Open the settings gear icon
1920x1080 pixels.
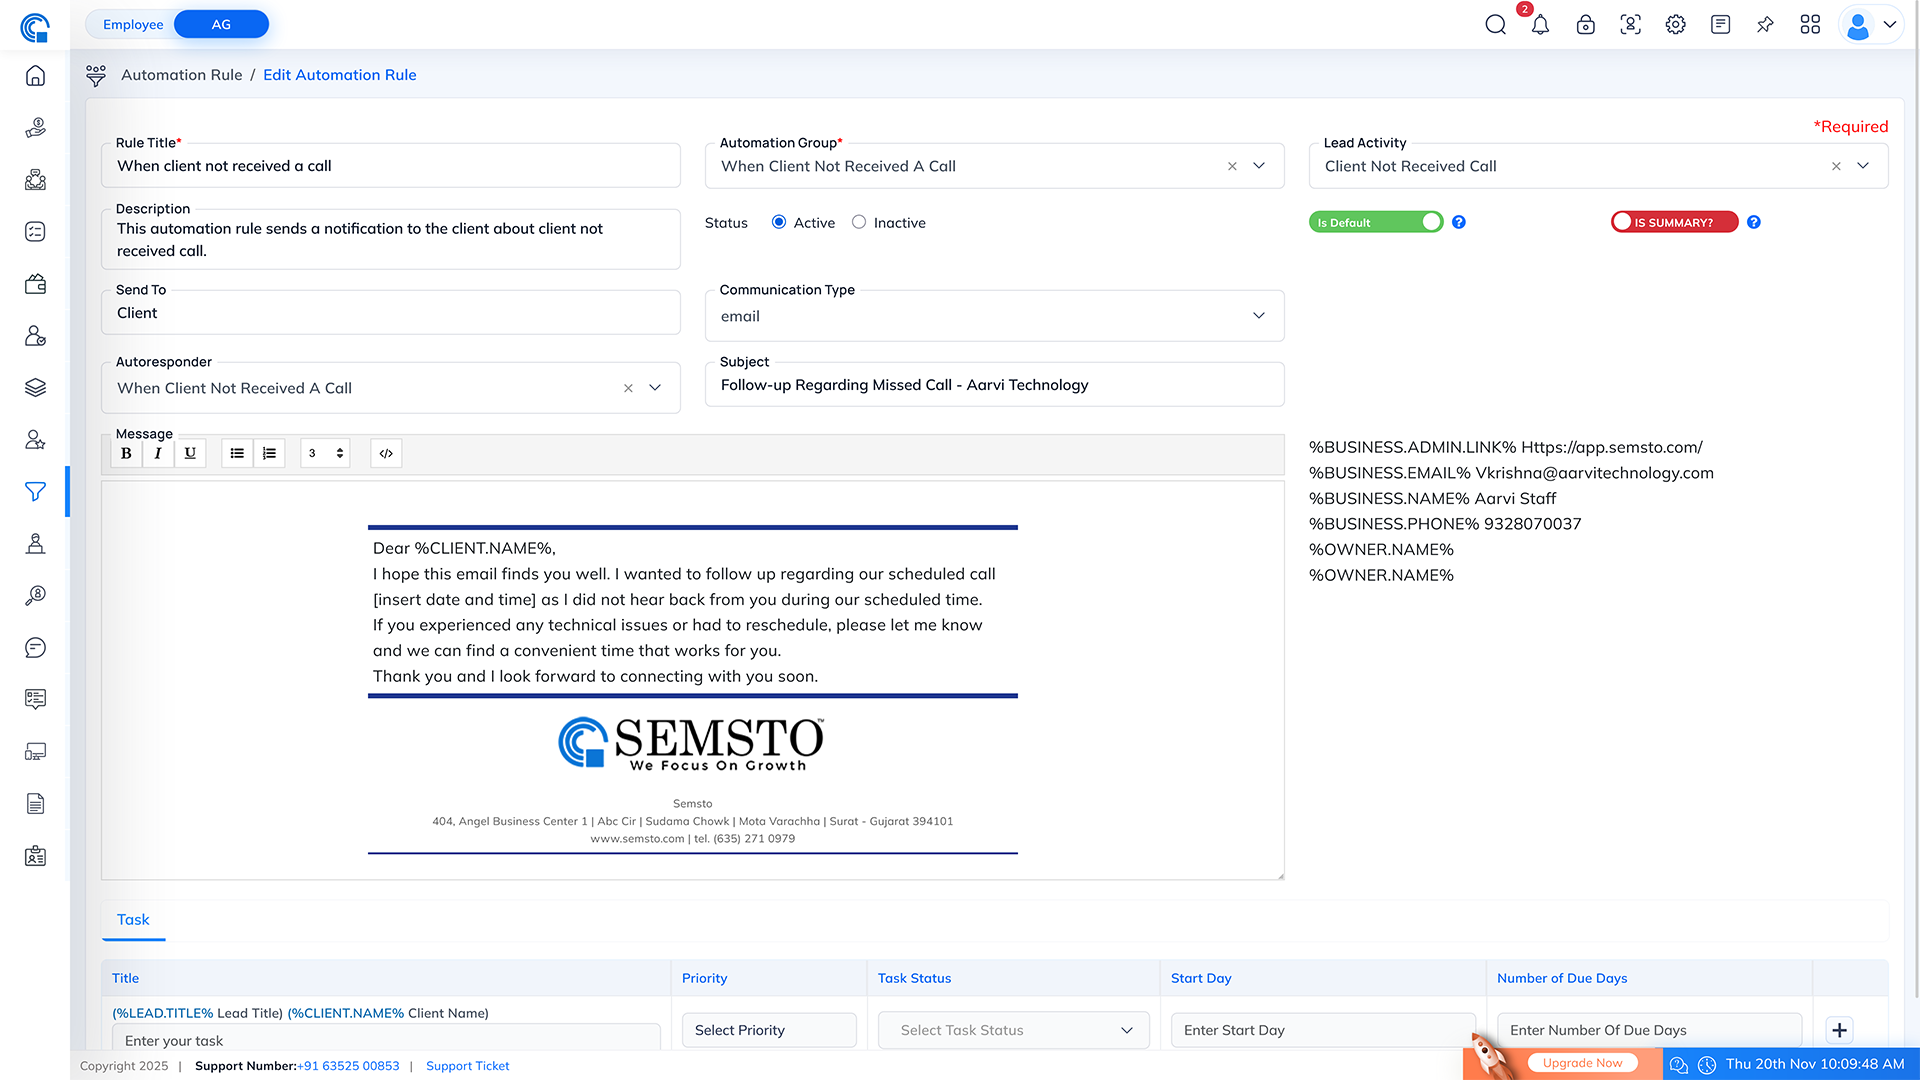click(1675, 25)
